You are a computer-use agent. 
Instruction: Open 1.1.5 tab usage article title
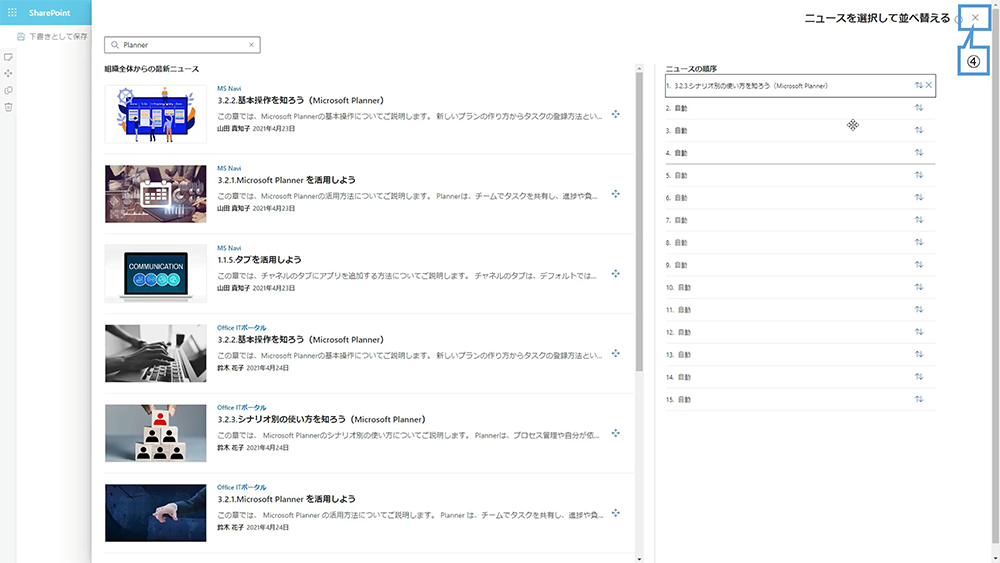pos(259,260)
